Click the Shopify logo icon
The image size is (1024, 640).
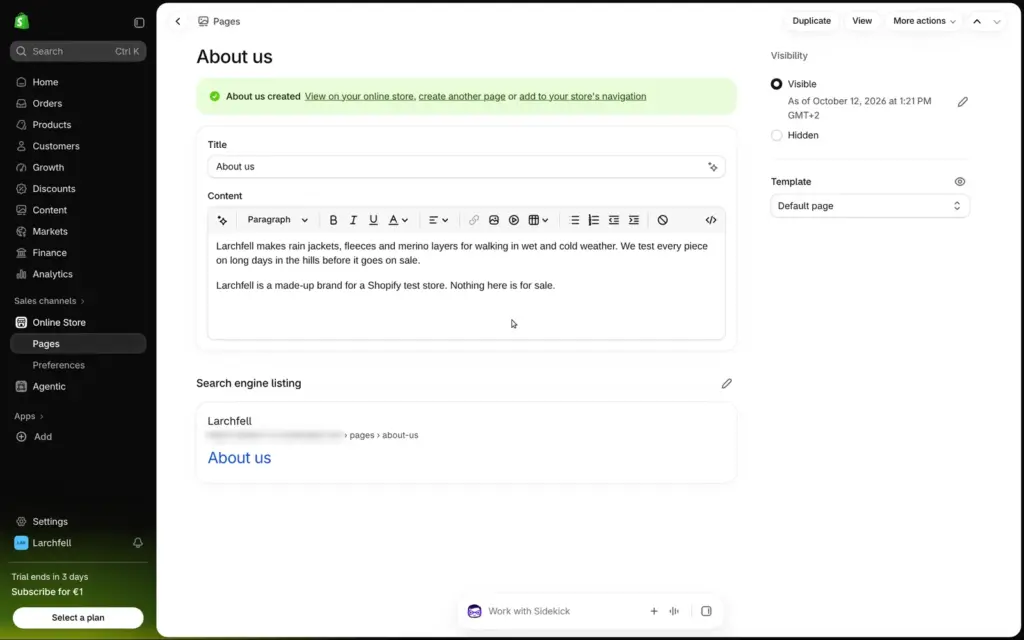point(22,21)
